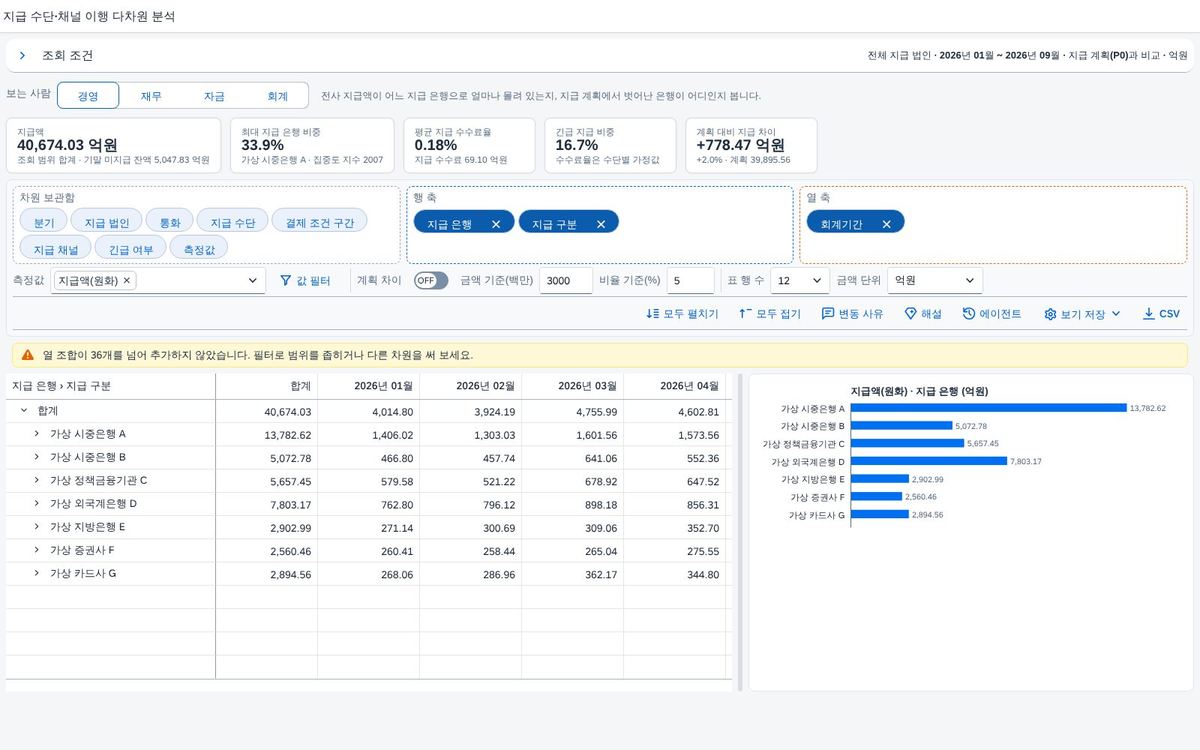Click the 해설 explanation icon button
Image resolution: width=1200 pixels, height=750 pixels.
pos(923,314)
